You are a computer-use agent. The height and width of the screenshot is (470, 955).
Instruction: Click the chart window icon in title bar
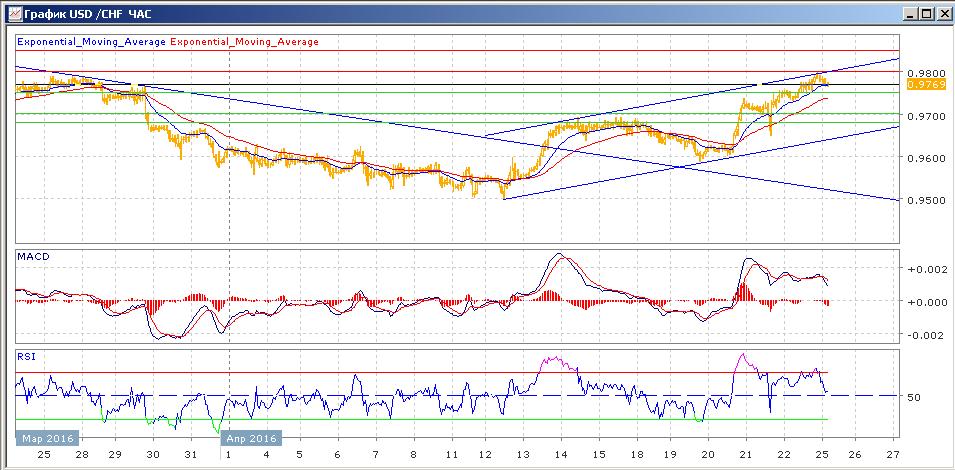(11, 14)
